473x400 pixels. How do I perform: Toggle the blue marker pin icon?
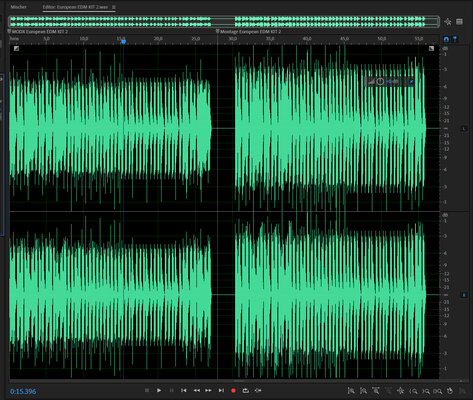455,39
